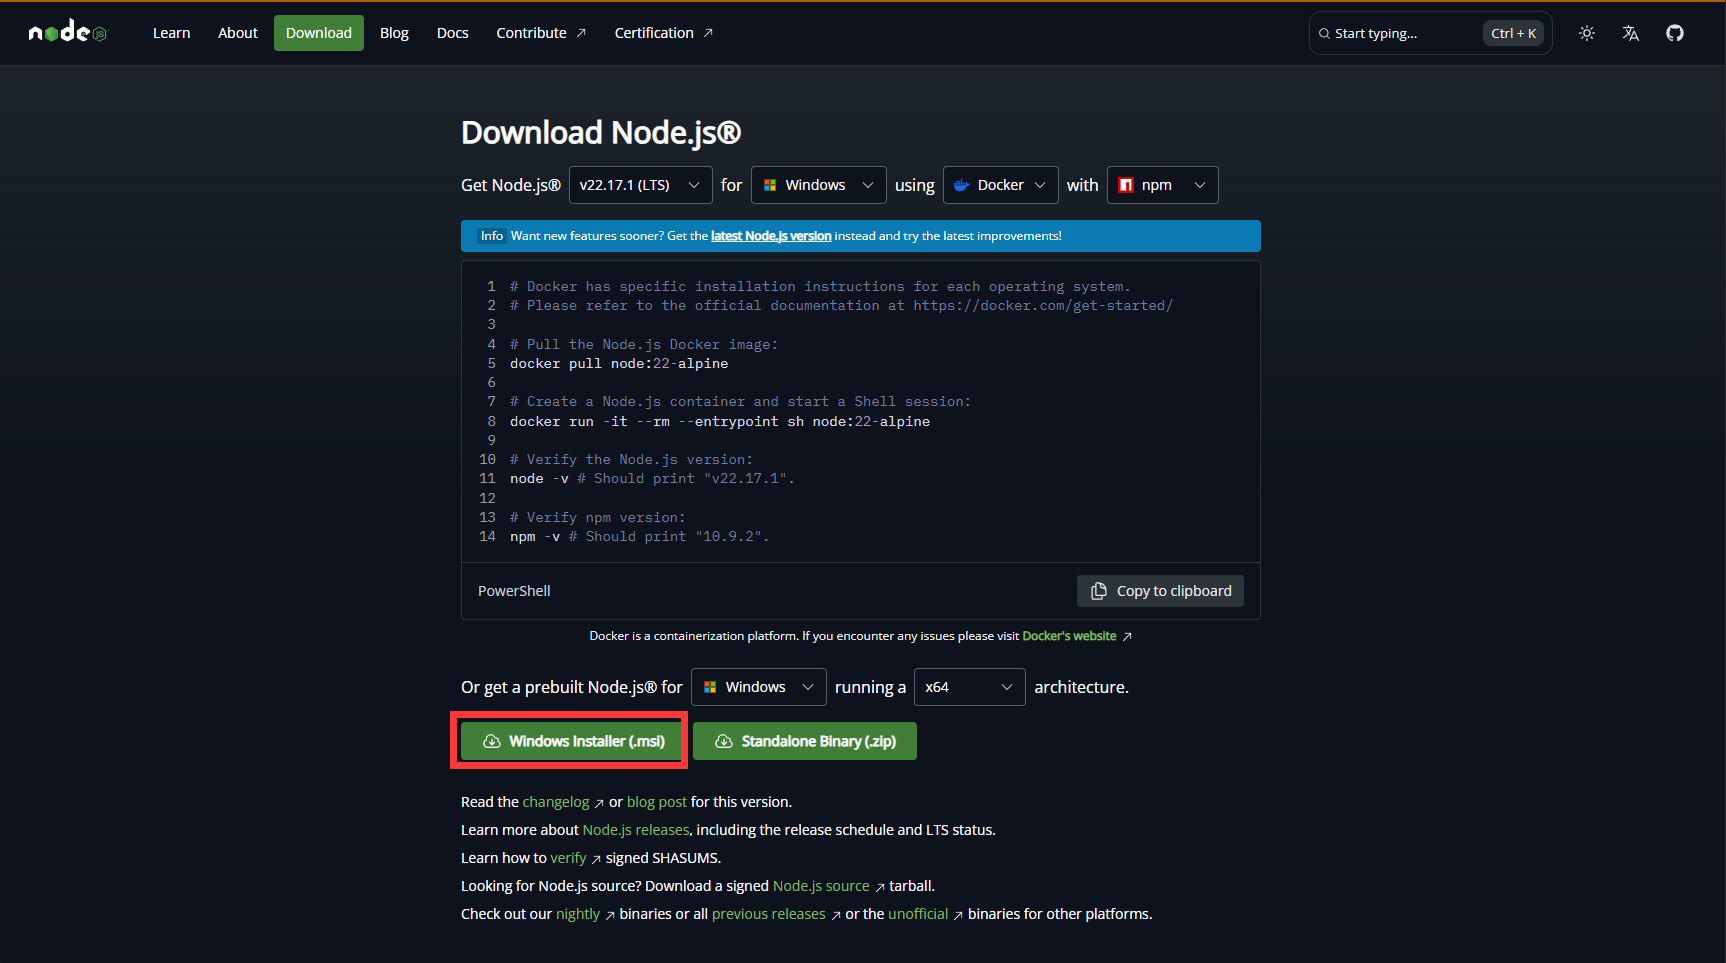
Task: Open the Docker install method dropdown
Action: pos(1000,185)
